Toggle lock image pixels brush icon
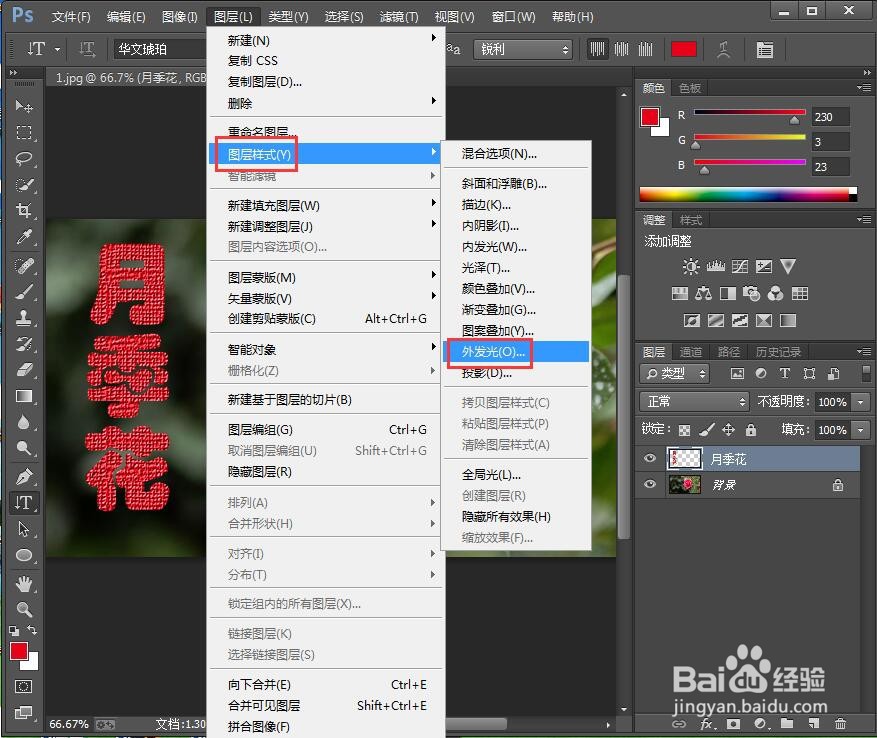This screenshot has width=877, height=738. (706, 430)
